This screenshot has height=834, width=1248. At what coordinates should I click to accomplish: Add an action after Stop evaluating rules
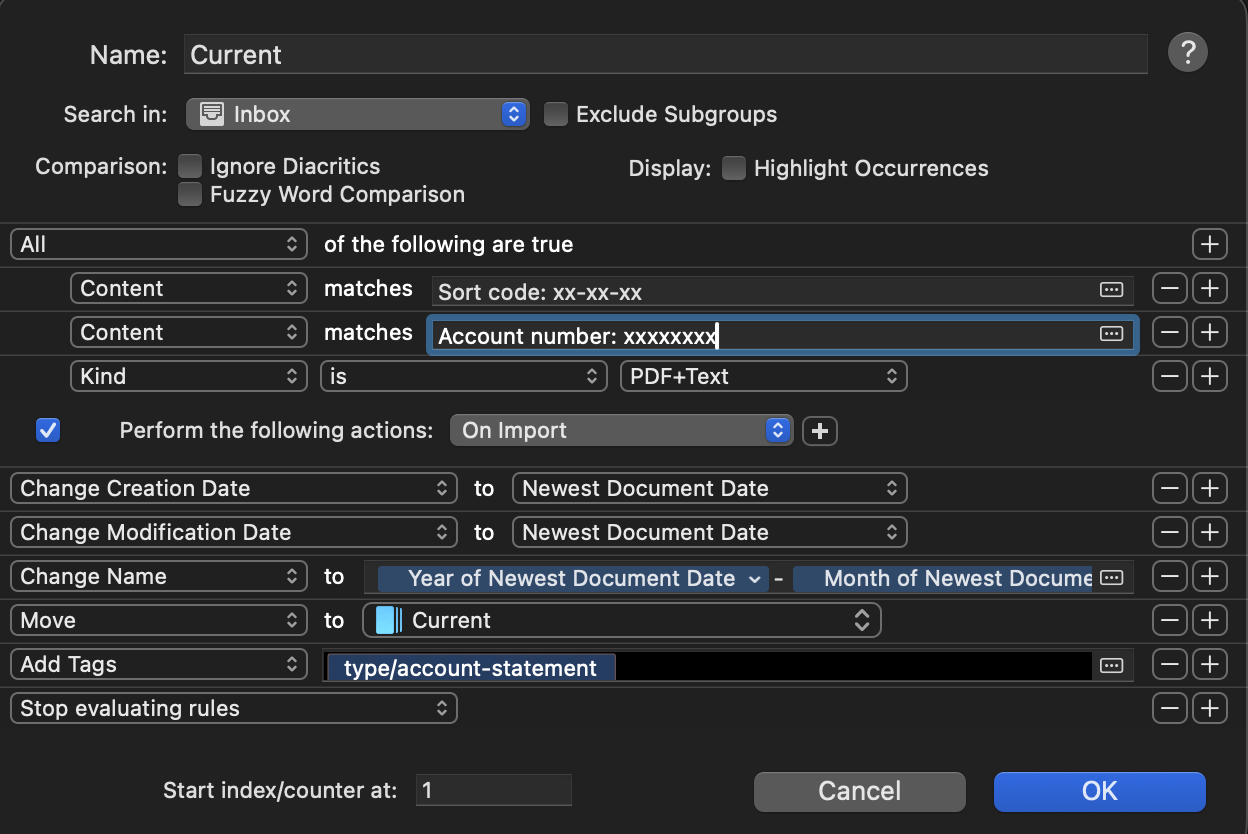(x=1209, y=709)
